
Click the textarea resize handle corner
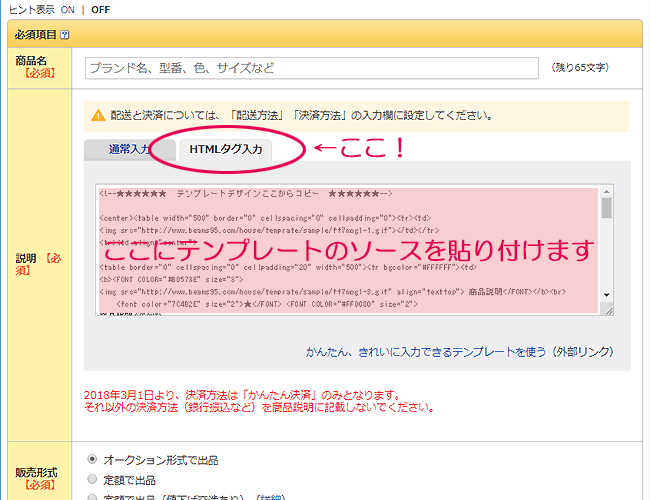point(606,310)
